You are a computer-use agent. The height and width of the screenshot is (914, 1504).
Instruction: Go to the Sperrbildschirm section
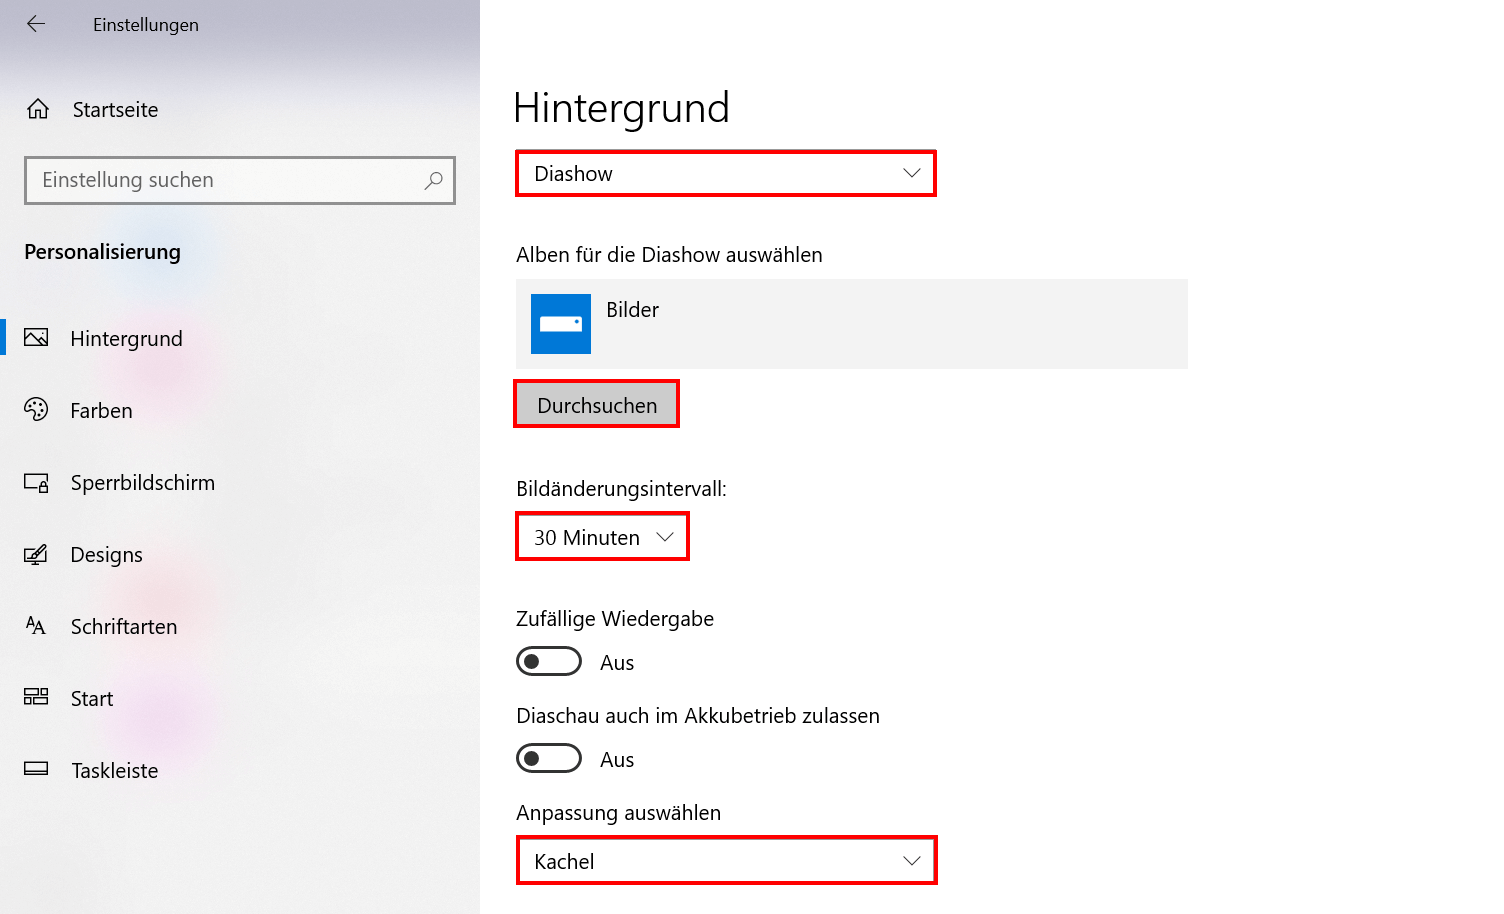tap(142, 483)
